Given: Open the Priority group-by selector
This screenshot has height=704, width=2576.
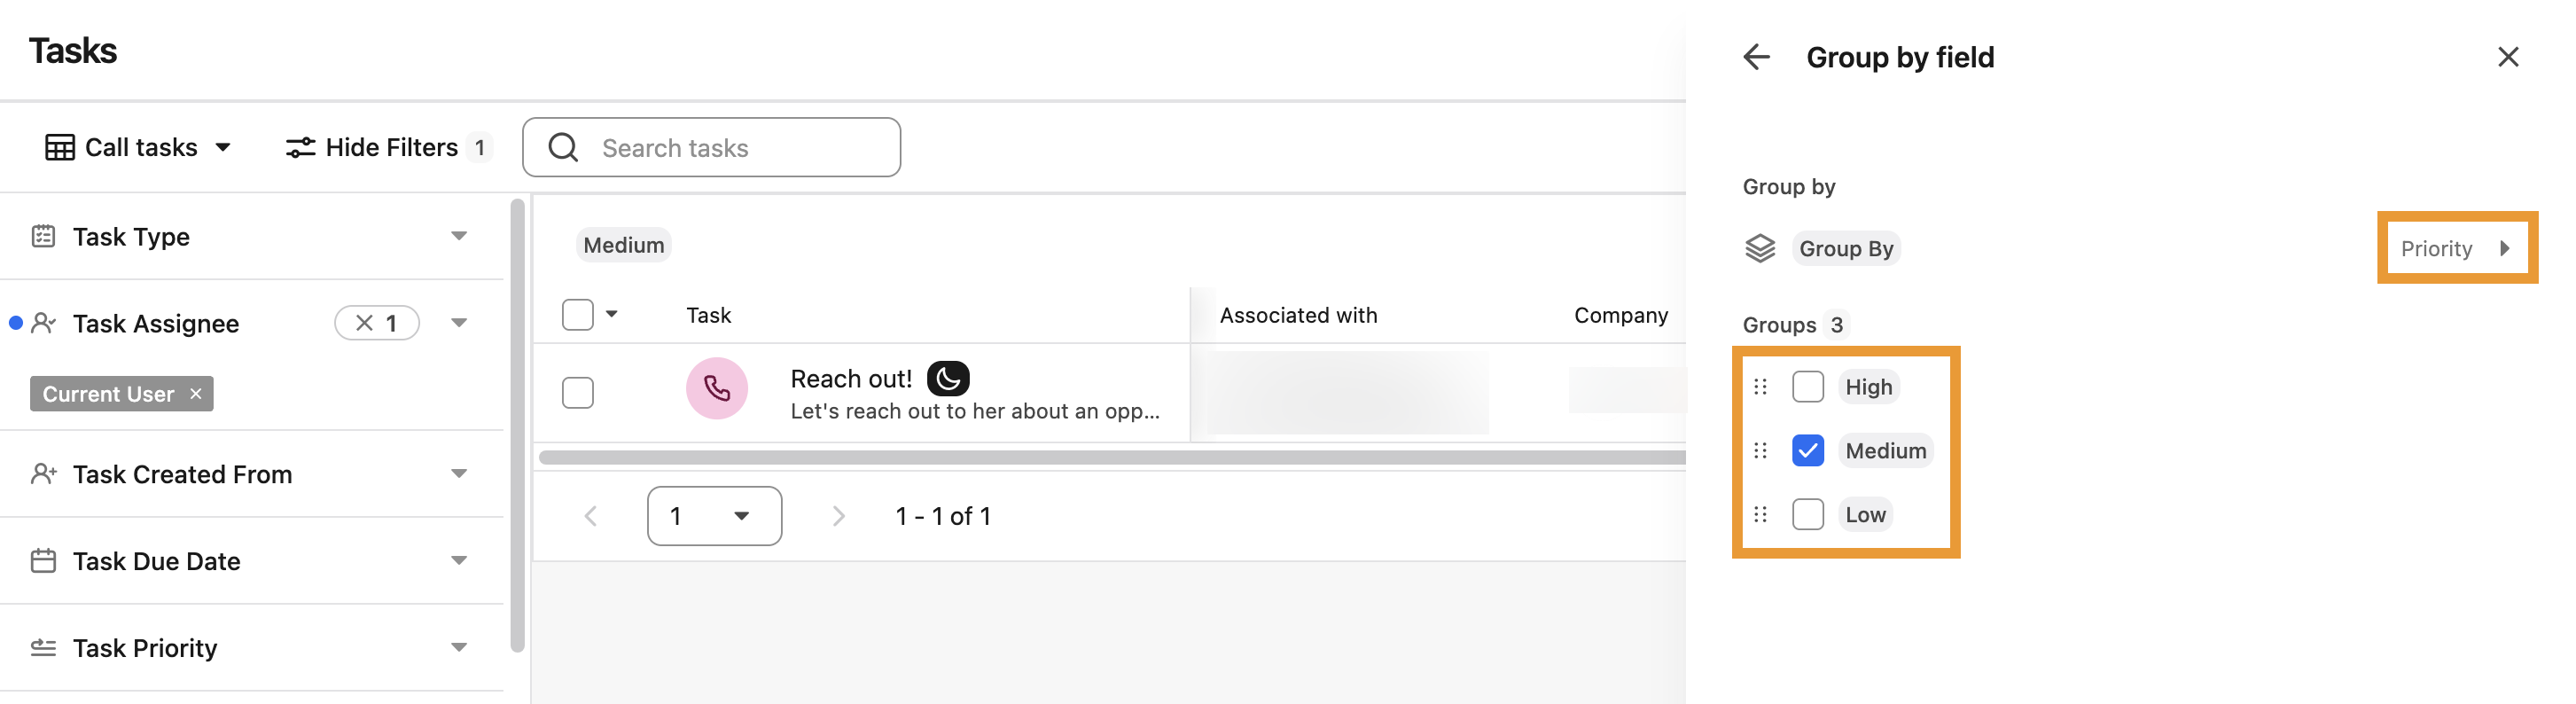Looking at the screenshot, I should click(x=2457, y=248).
